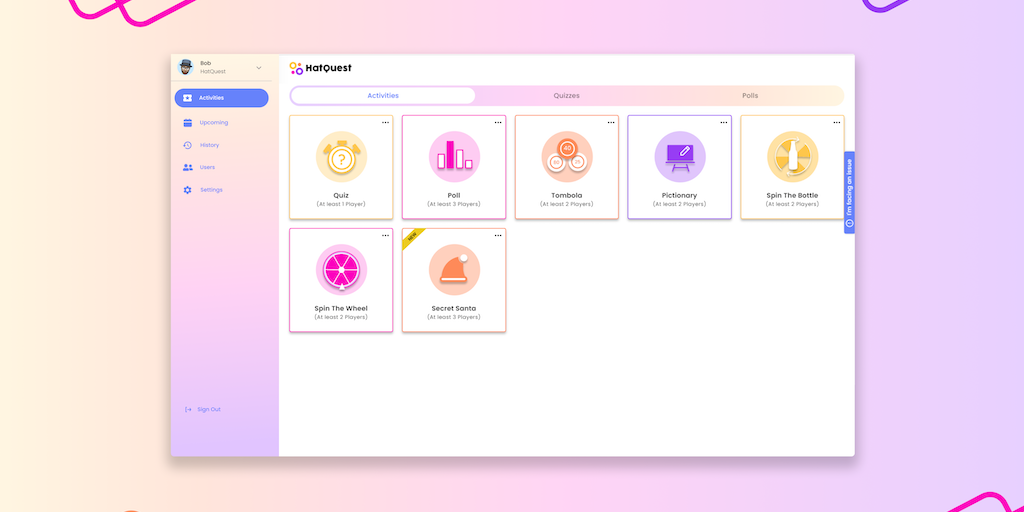Open the Tombola card three-dot menu
The image size is (1024, 512).
pos(611,123)
